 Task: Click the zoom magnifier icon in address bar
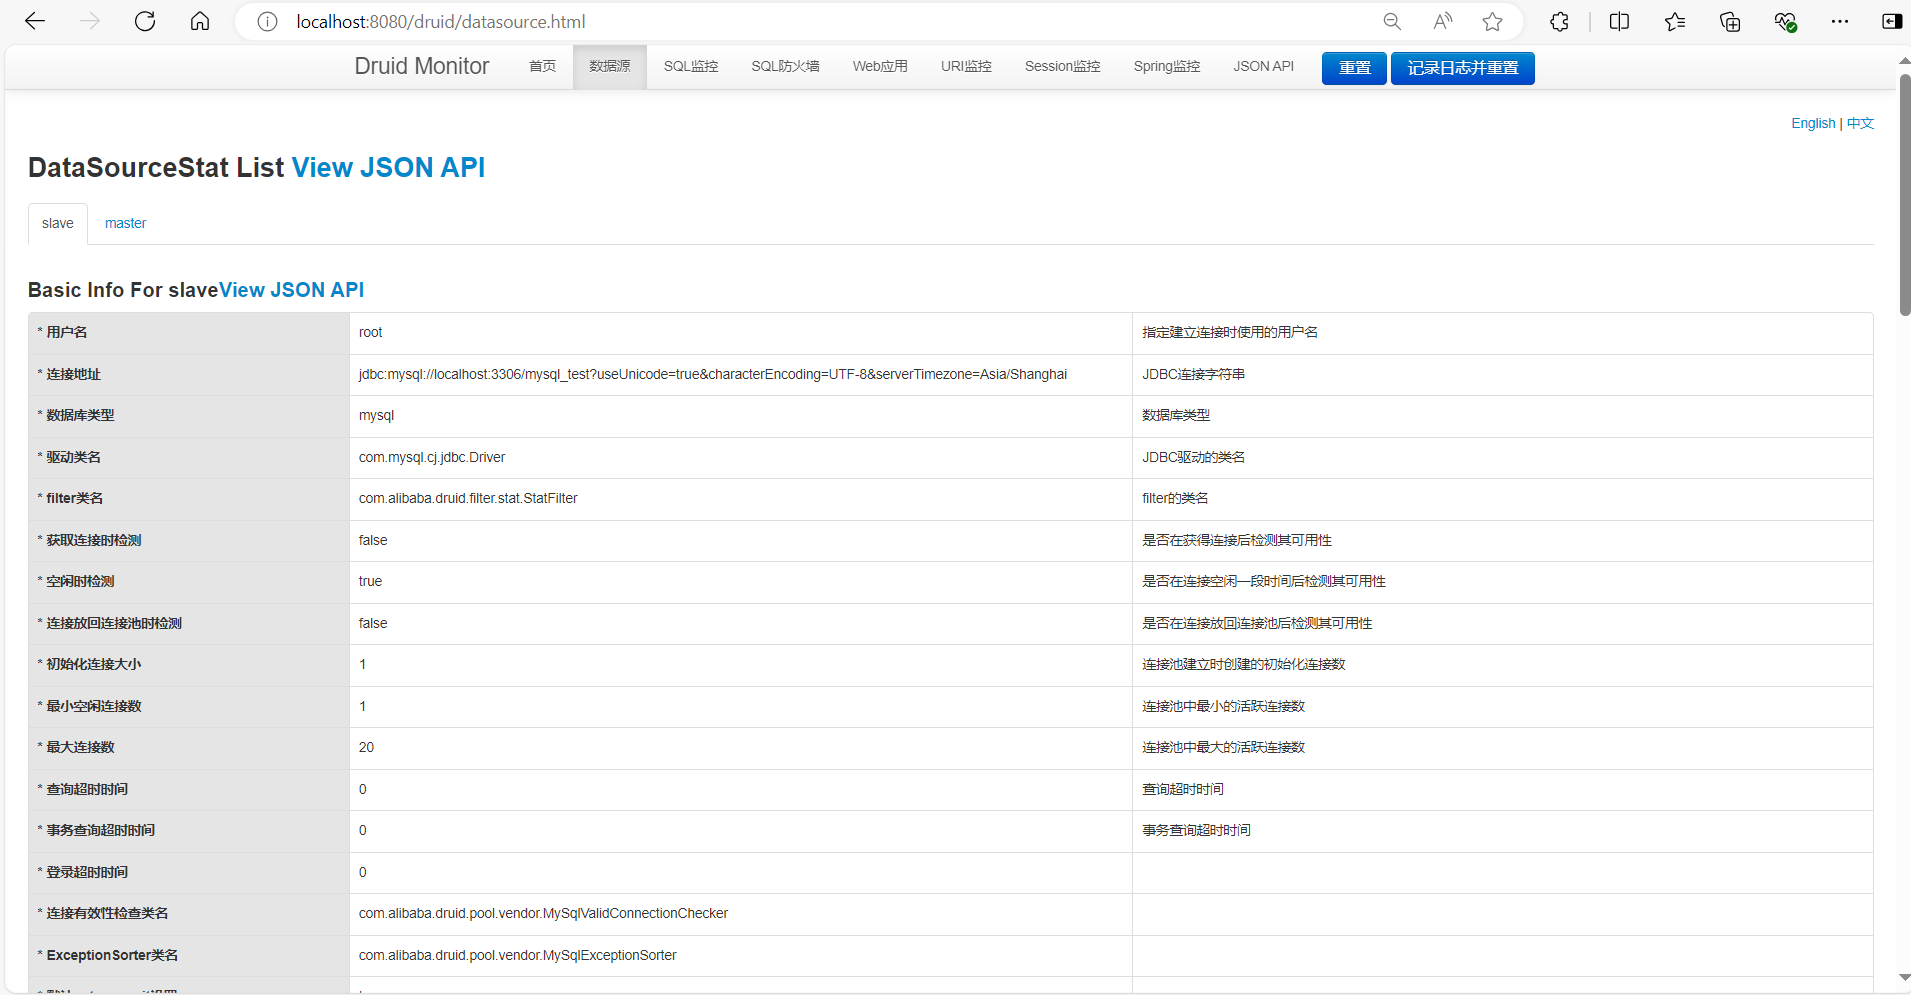(x=1392, y=21)
